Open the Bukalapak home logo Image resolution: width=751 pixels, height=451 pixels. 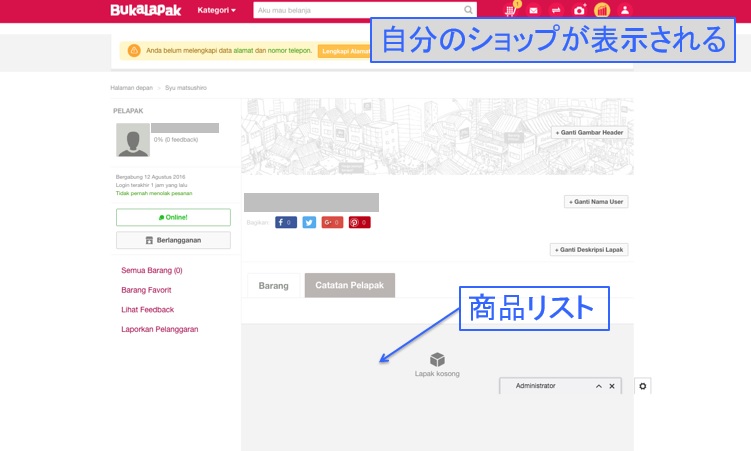pos(146,10)
